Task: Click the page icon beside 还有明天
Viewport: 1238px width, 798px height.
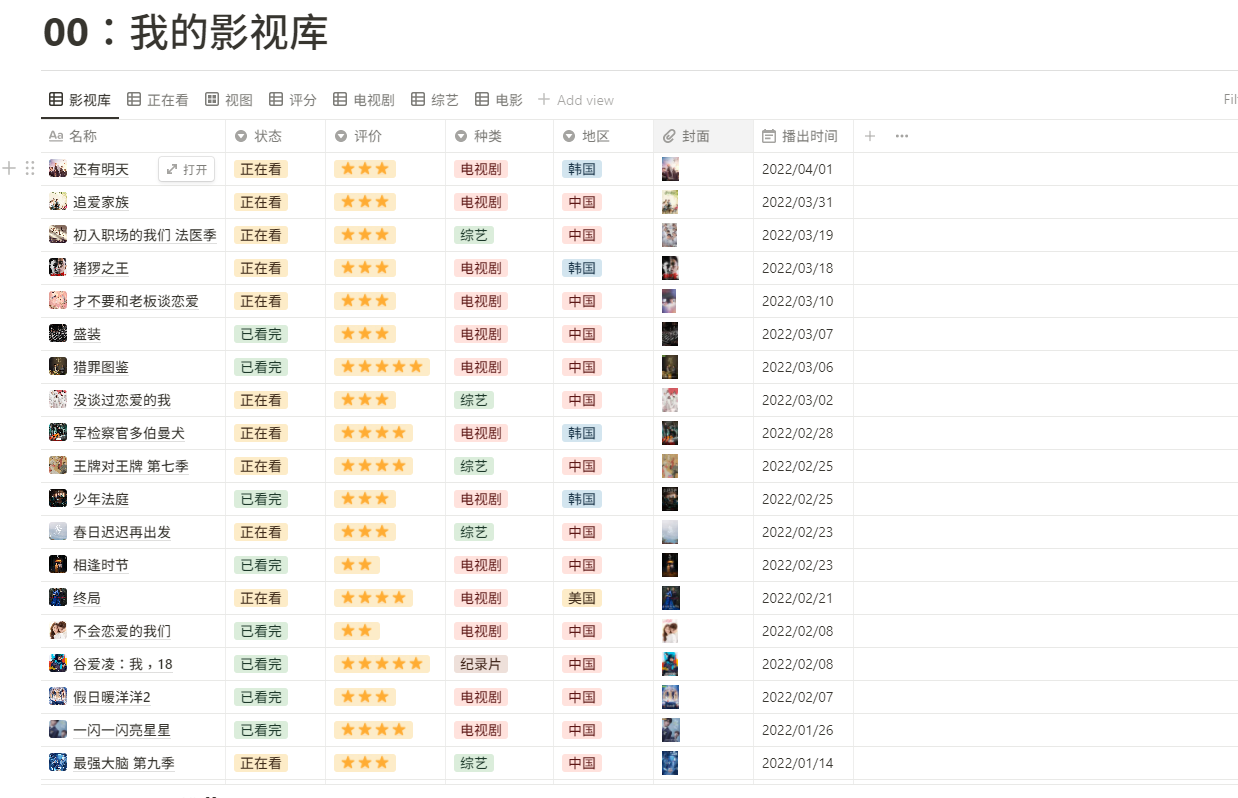Action: [x=58, y=169]
